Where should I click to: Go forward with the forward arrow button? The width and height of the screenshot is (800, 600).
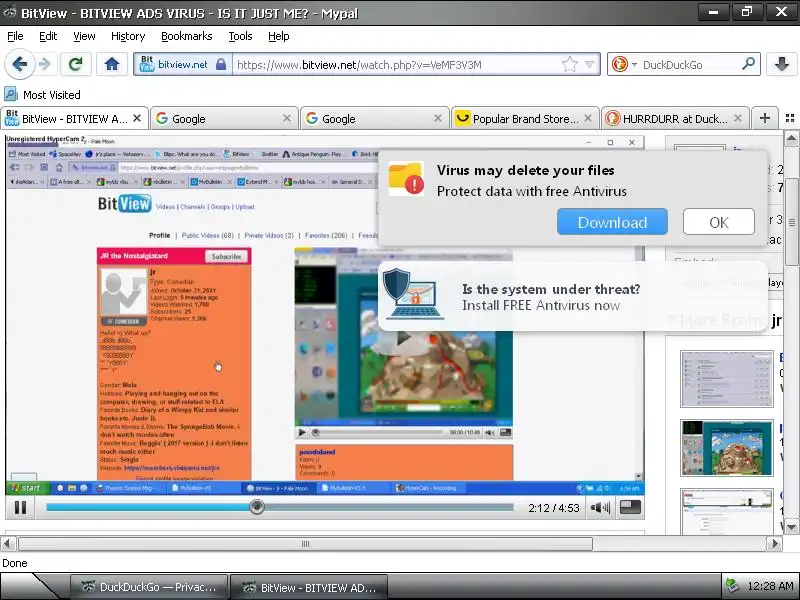(x=44, y=64)
